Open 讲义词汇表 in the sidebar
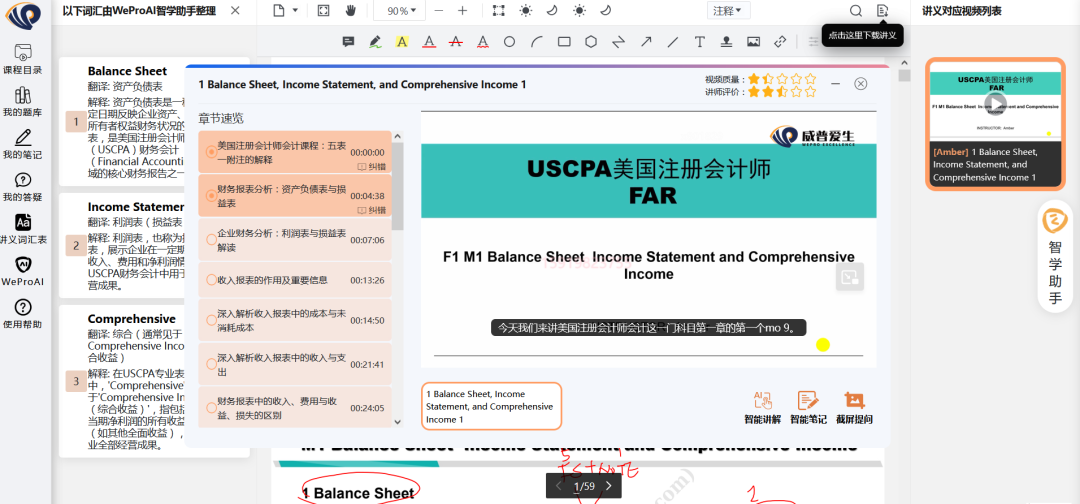Viewport: 1080px width, 504px height. click(23, 229)
